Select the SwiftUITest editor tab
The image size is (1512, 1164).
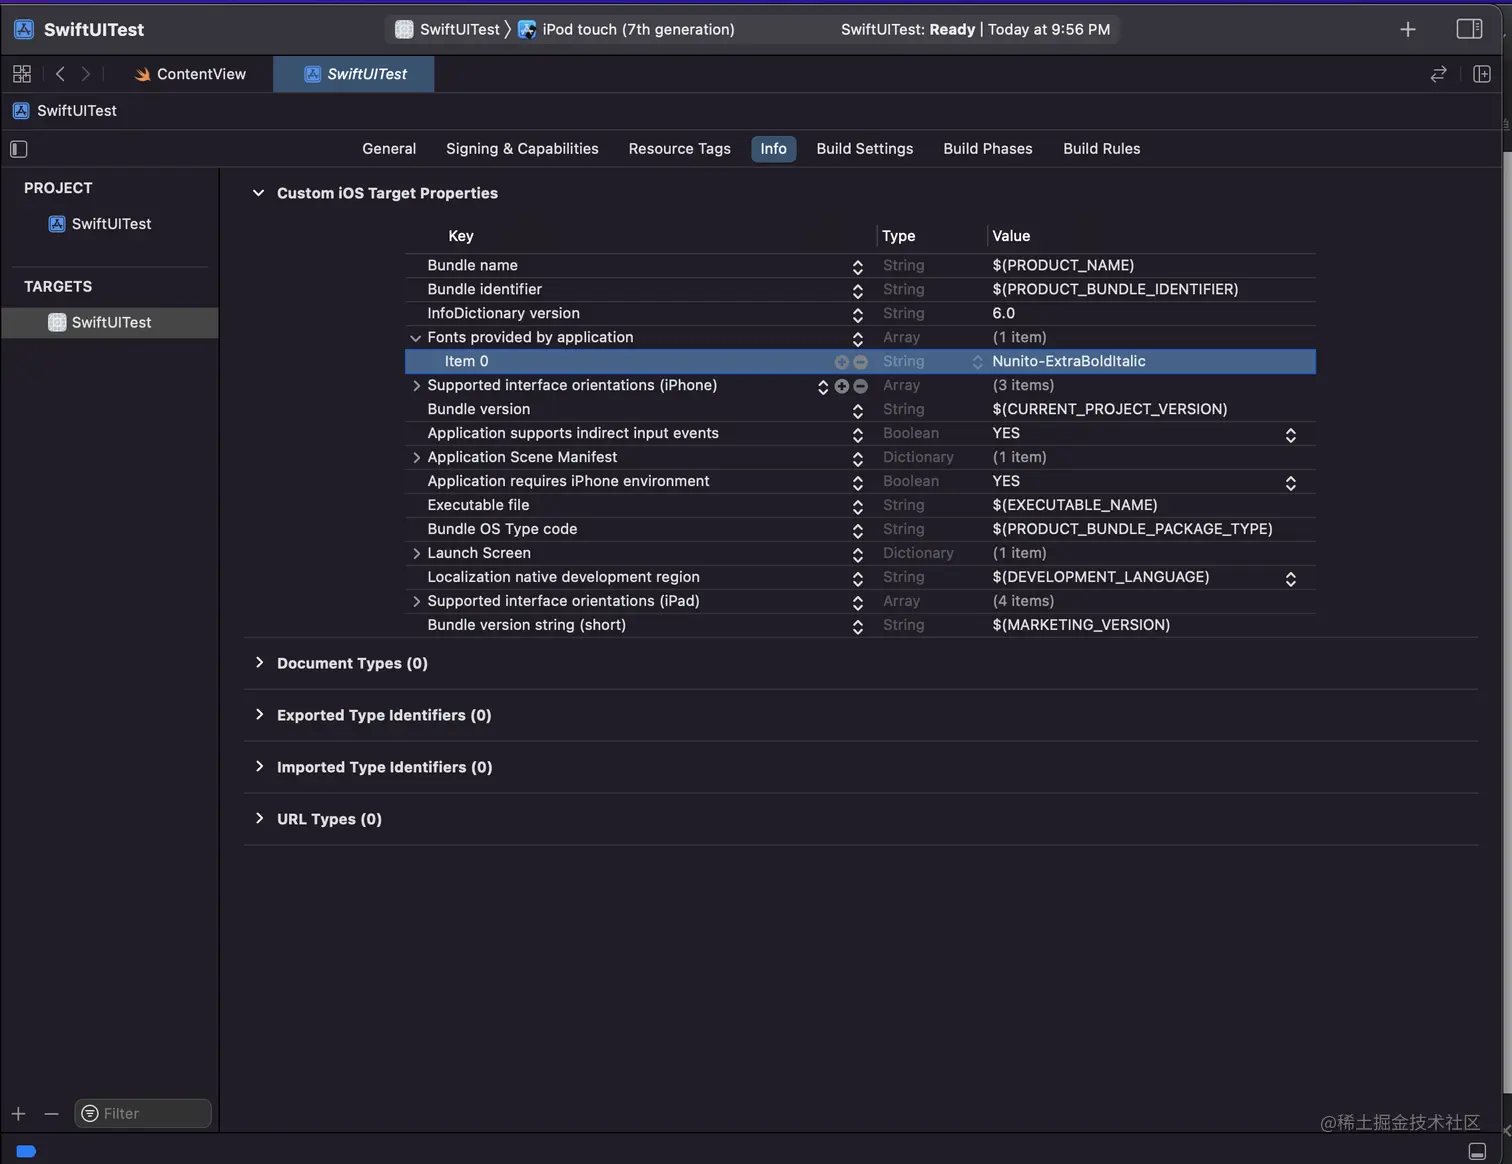[x=354, y=74]
